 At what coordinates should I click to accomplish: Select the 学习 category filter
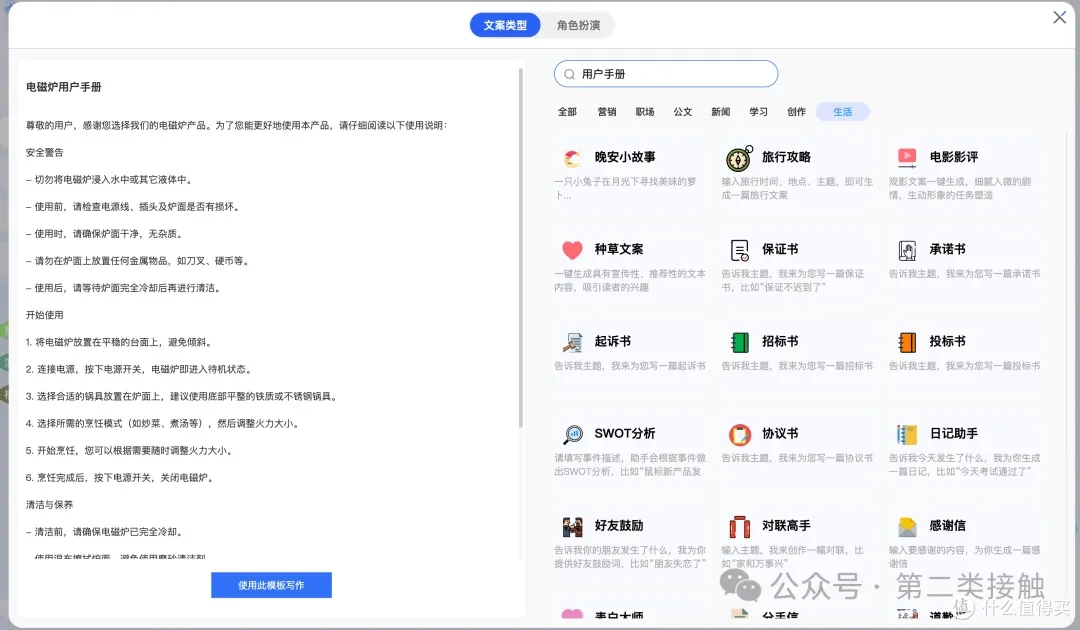pyautogui.click(x=758, y=112)
